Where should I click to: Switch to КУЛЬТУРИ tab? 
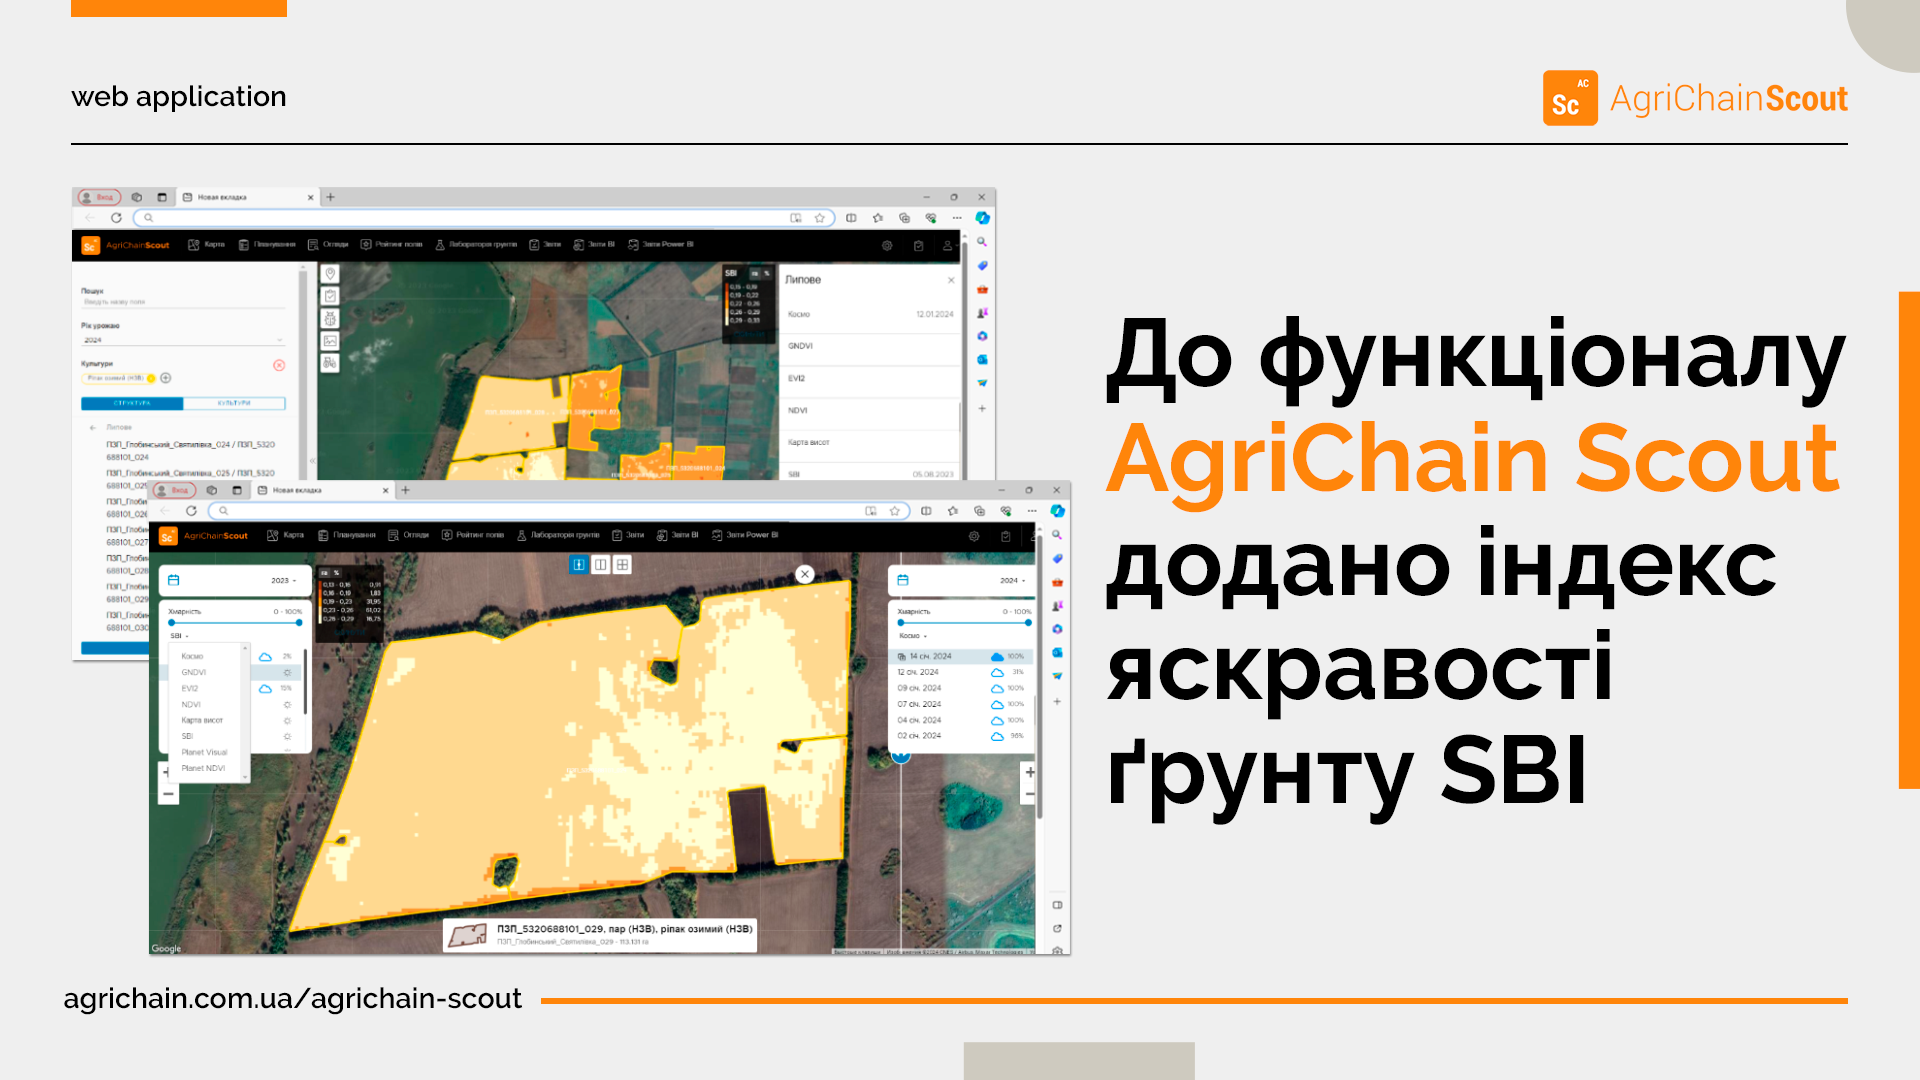234,403
